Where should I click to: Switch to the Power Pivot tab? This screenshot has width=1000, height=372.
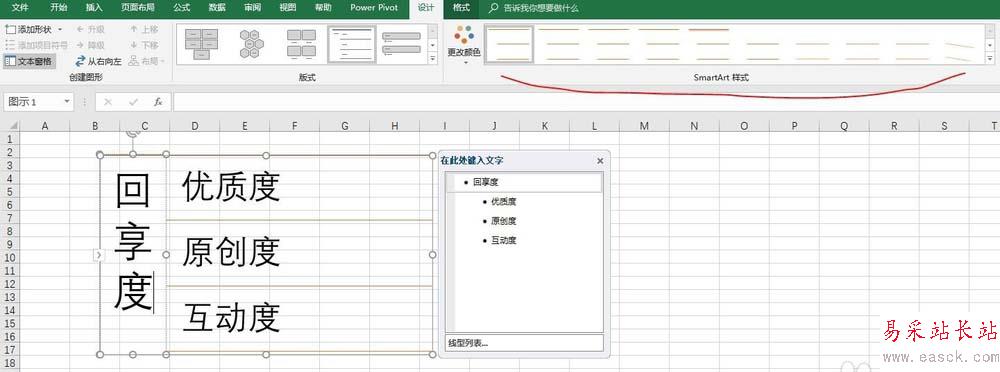374,8
